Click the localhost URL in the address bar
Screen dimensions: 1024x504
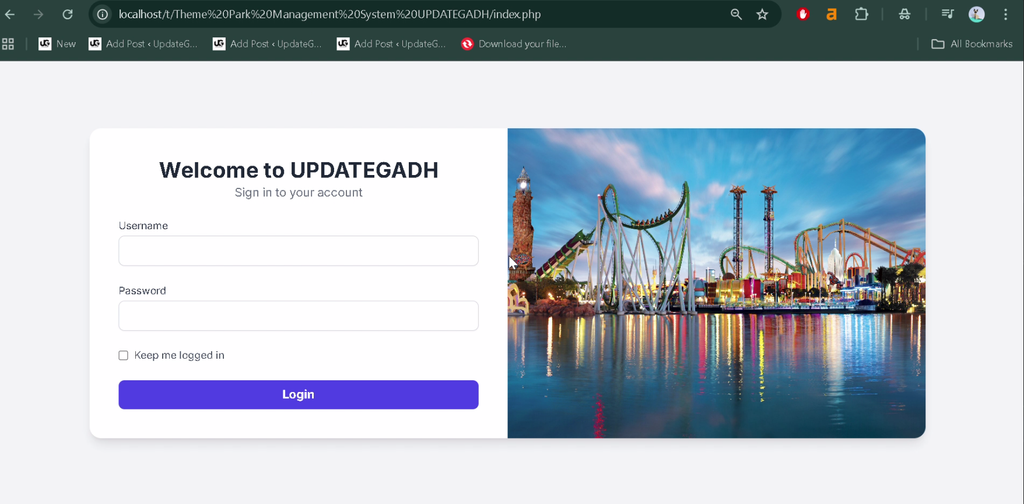(x=329, y=14)
